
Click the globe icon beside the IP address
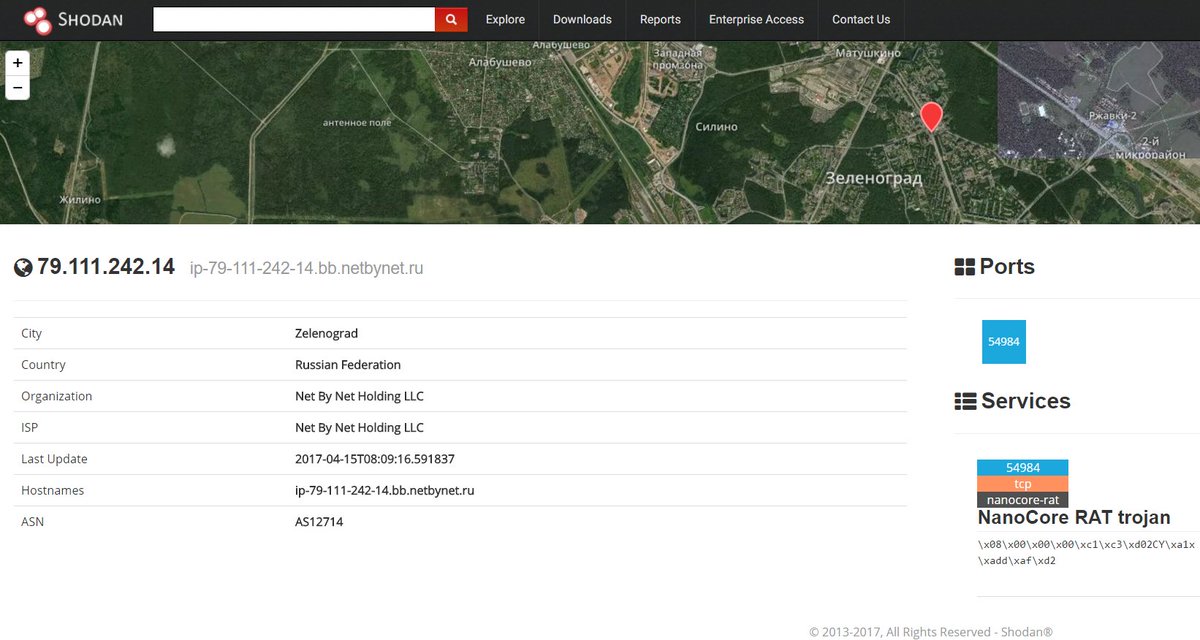tap(23, 268)
